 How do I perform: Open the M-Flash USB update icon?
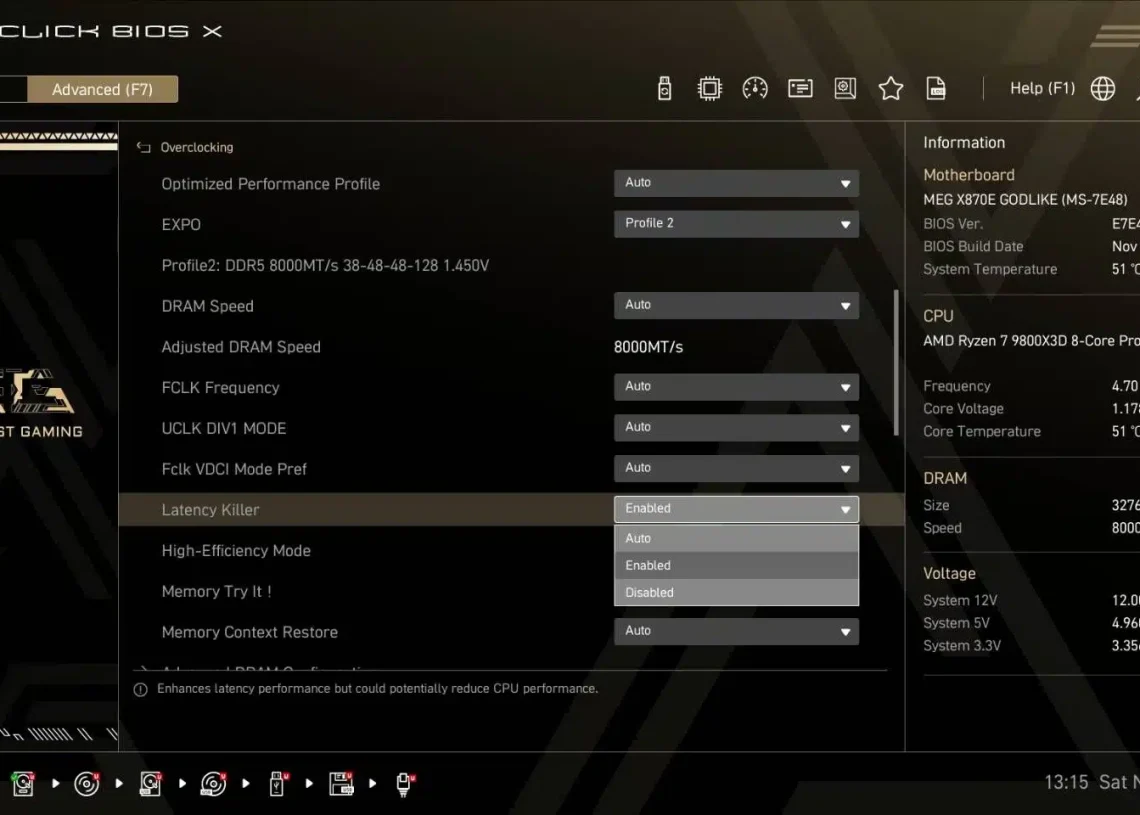(x=664, y=89)
